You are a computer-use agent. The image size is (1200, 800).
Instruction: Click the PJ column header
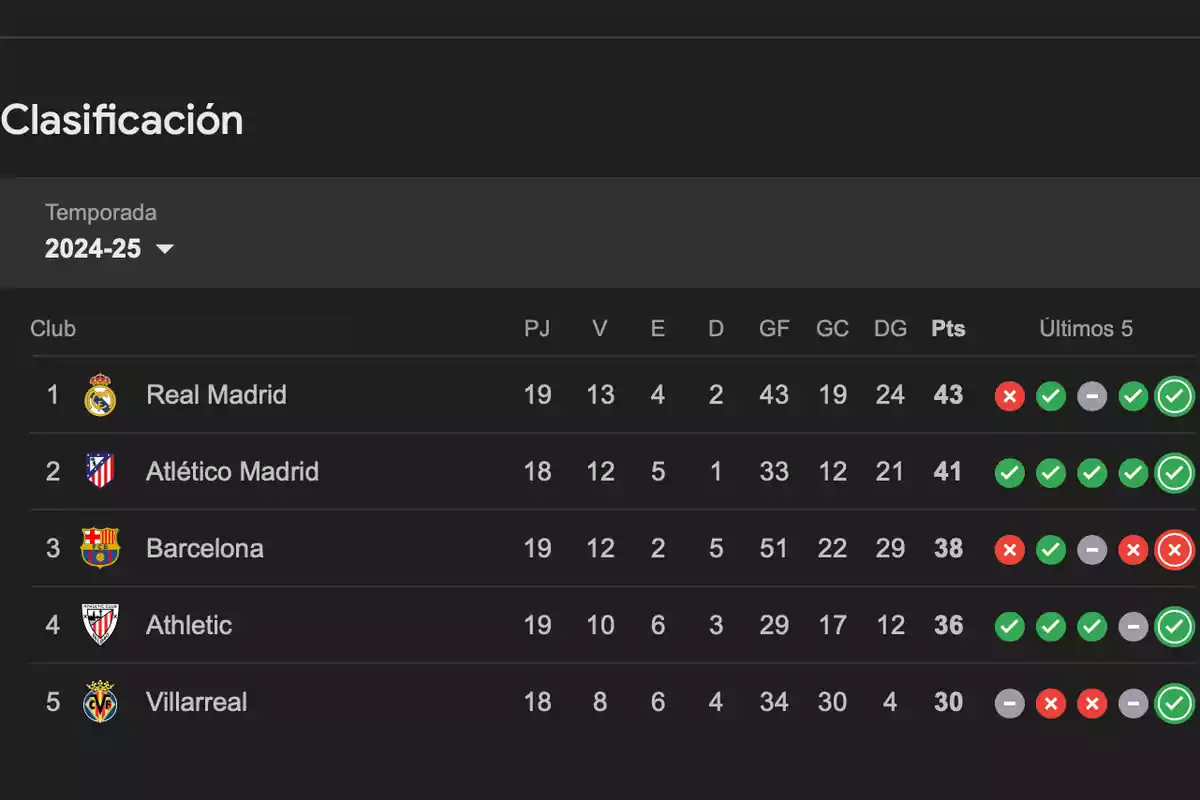[537, 329]
